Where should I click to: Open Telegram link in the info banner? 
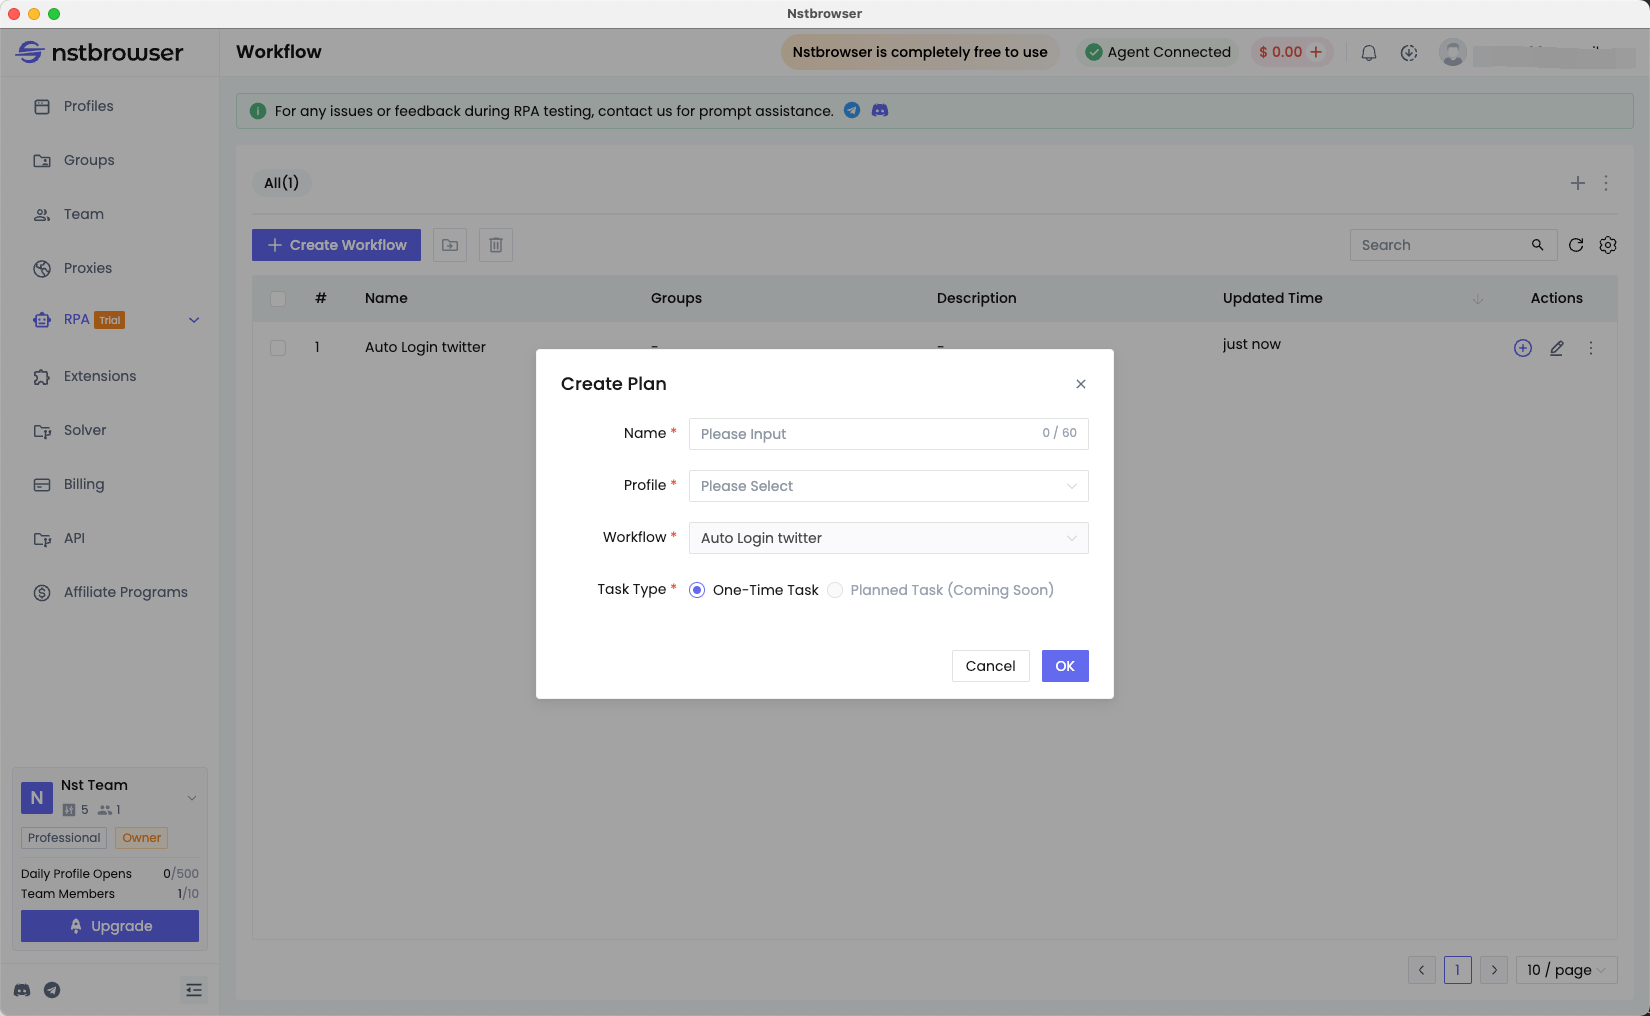pos(852,110)
